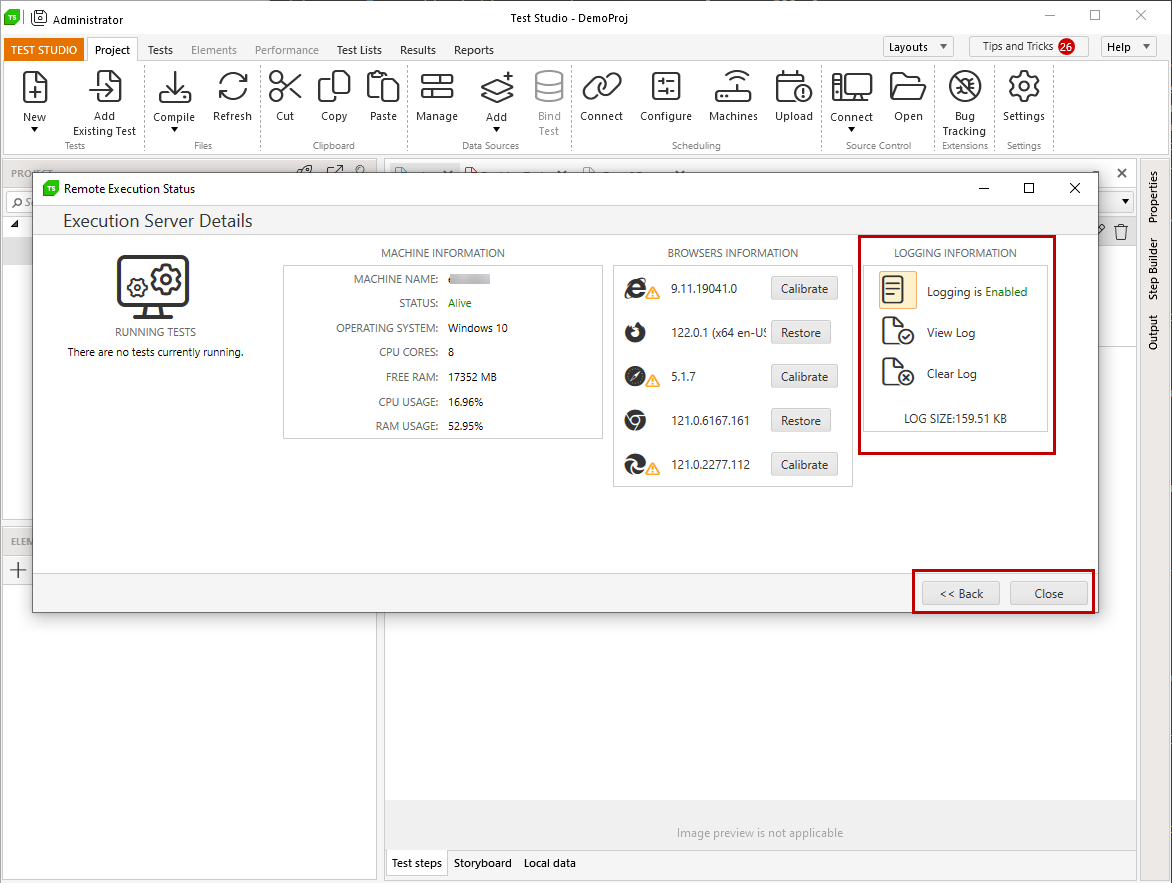Restore Chrome 121.0.6167.161 browser
The image size is (1172, 883).
click(801, 421)
